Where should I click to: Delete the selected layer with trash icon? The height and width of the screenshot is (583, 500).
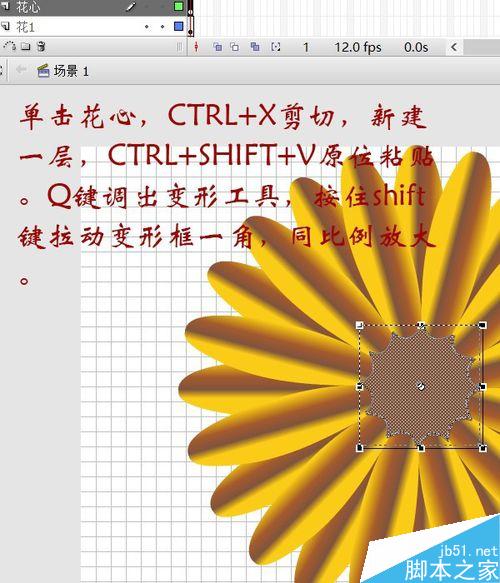point(41,46)
